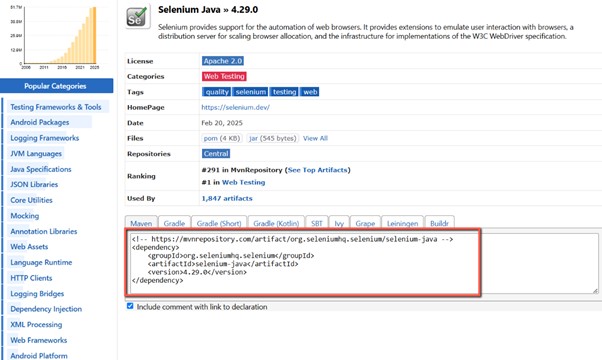
Task: Switch to the Maven tab
Action: point(141,223)
